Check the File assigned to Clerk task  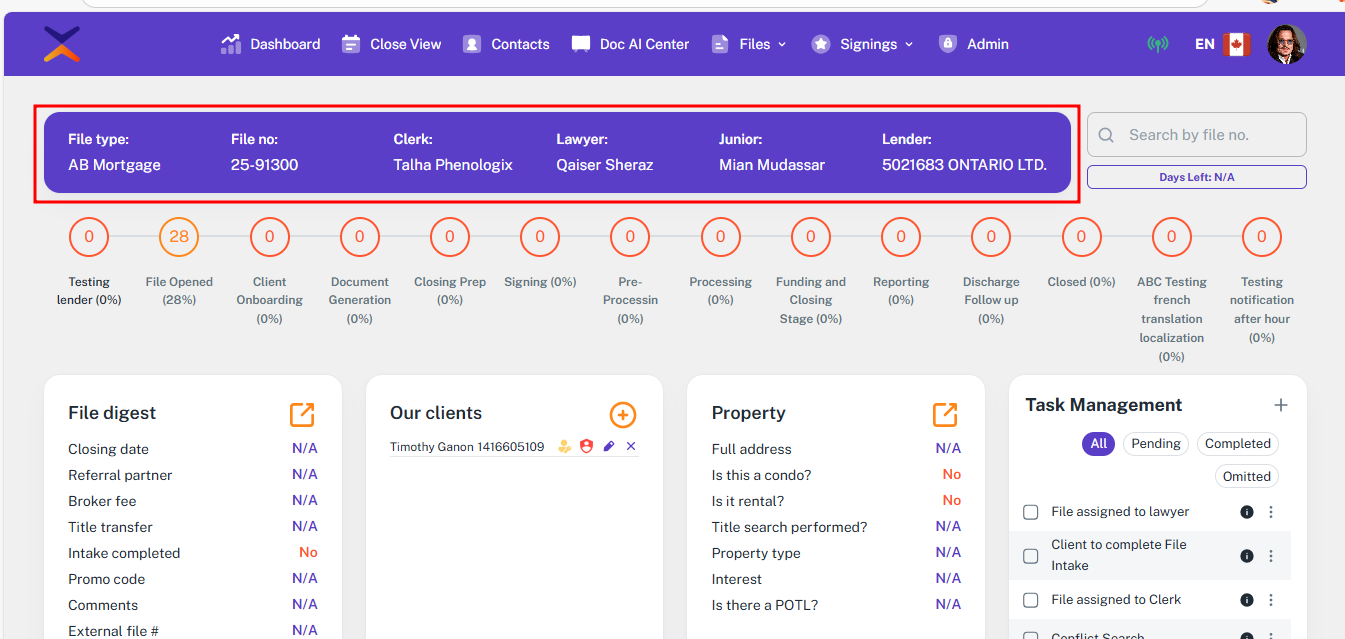tap(1031, 600)
